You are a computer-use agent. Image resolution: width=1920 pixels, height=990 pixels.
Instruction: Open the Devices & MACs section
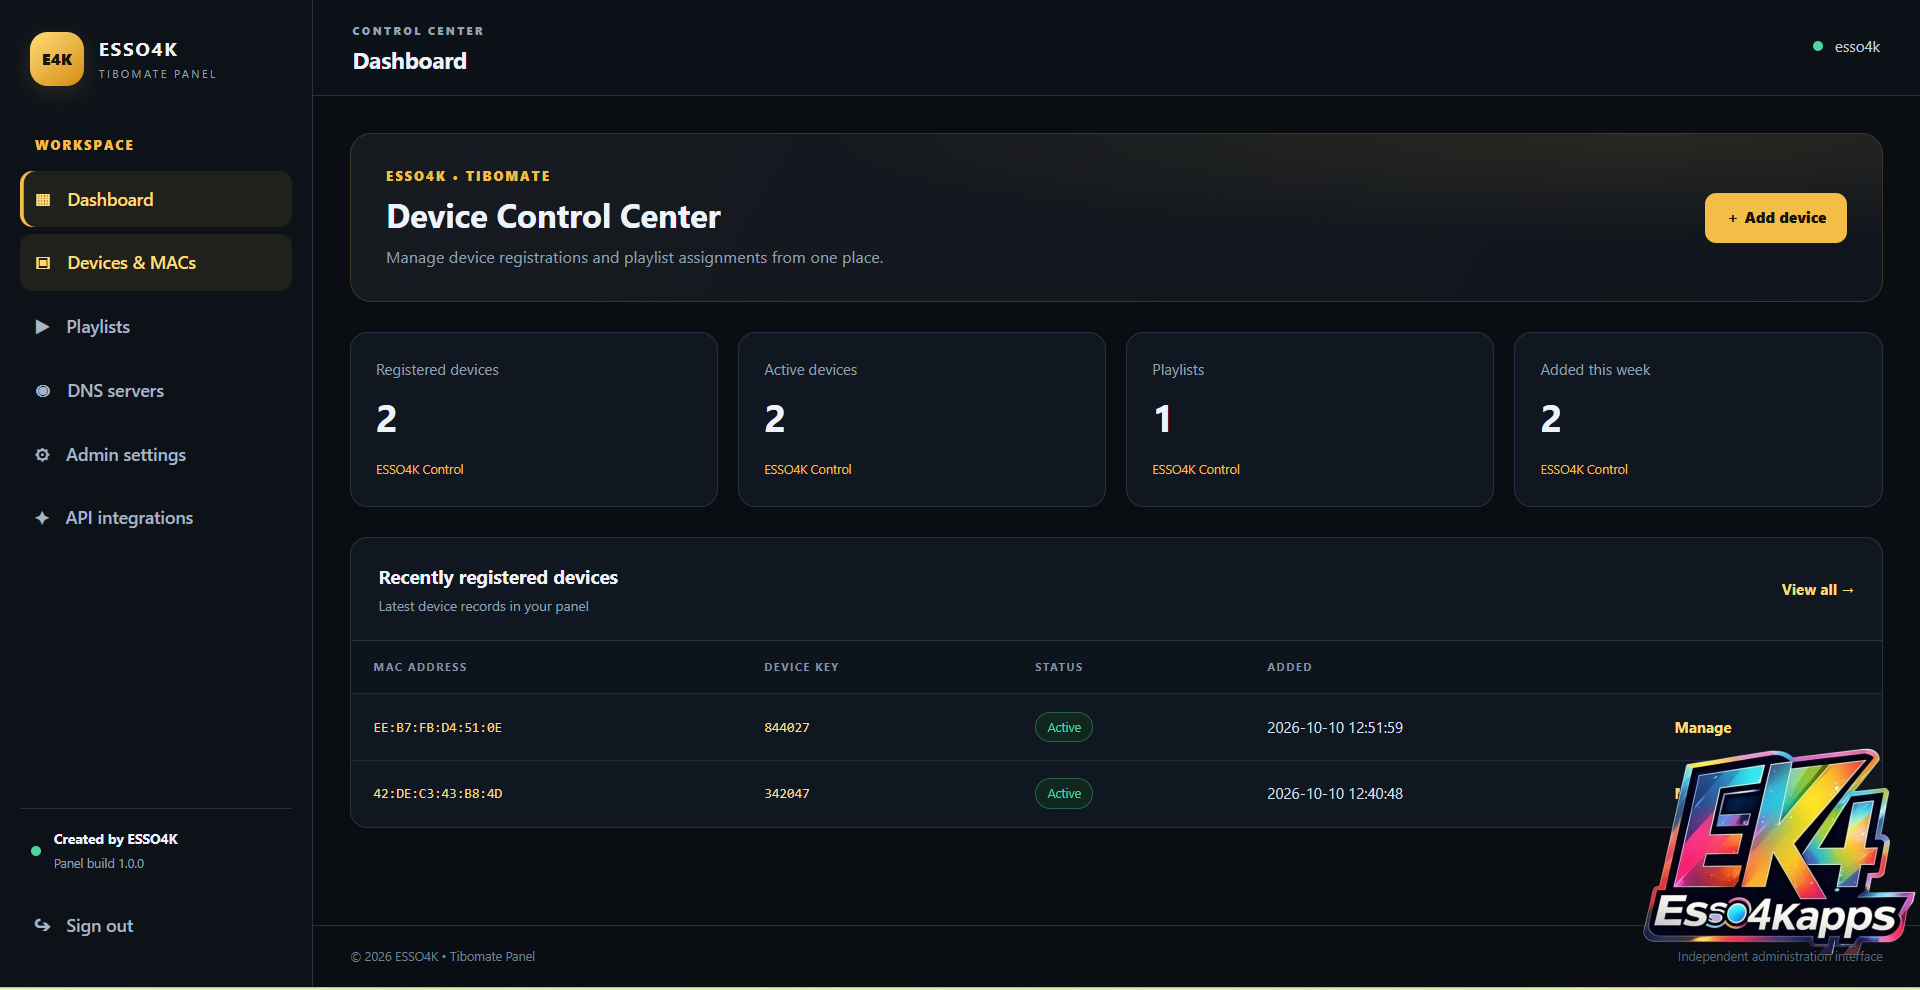click(x=156, y=263)
